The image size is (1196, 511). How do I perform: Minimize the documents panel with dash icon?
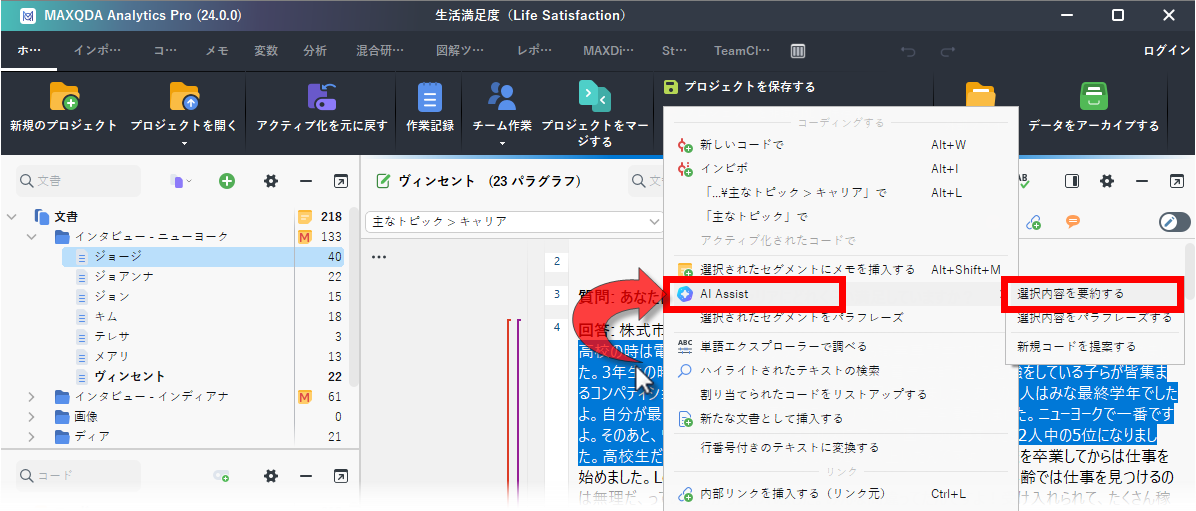pos(306,181)
